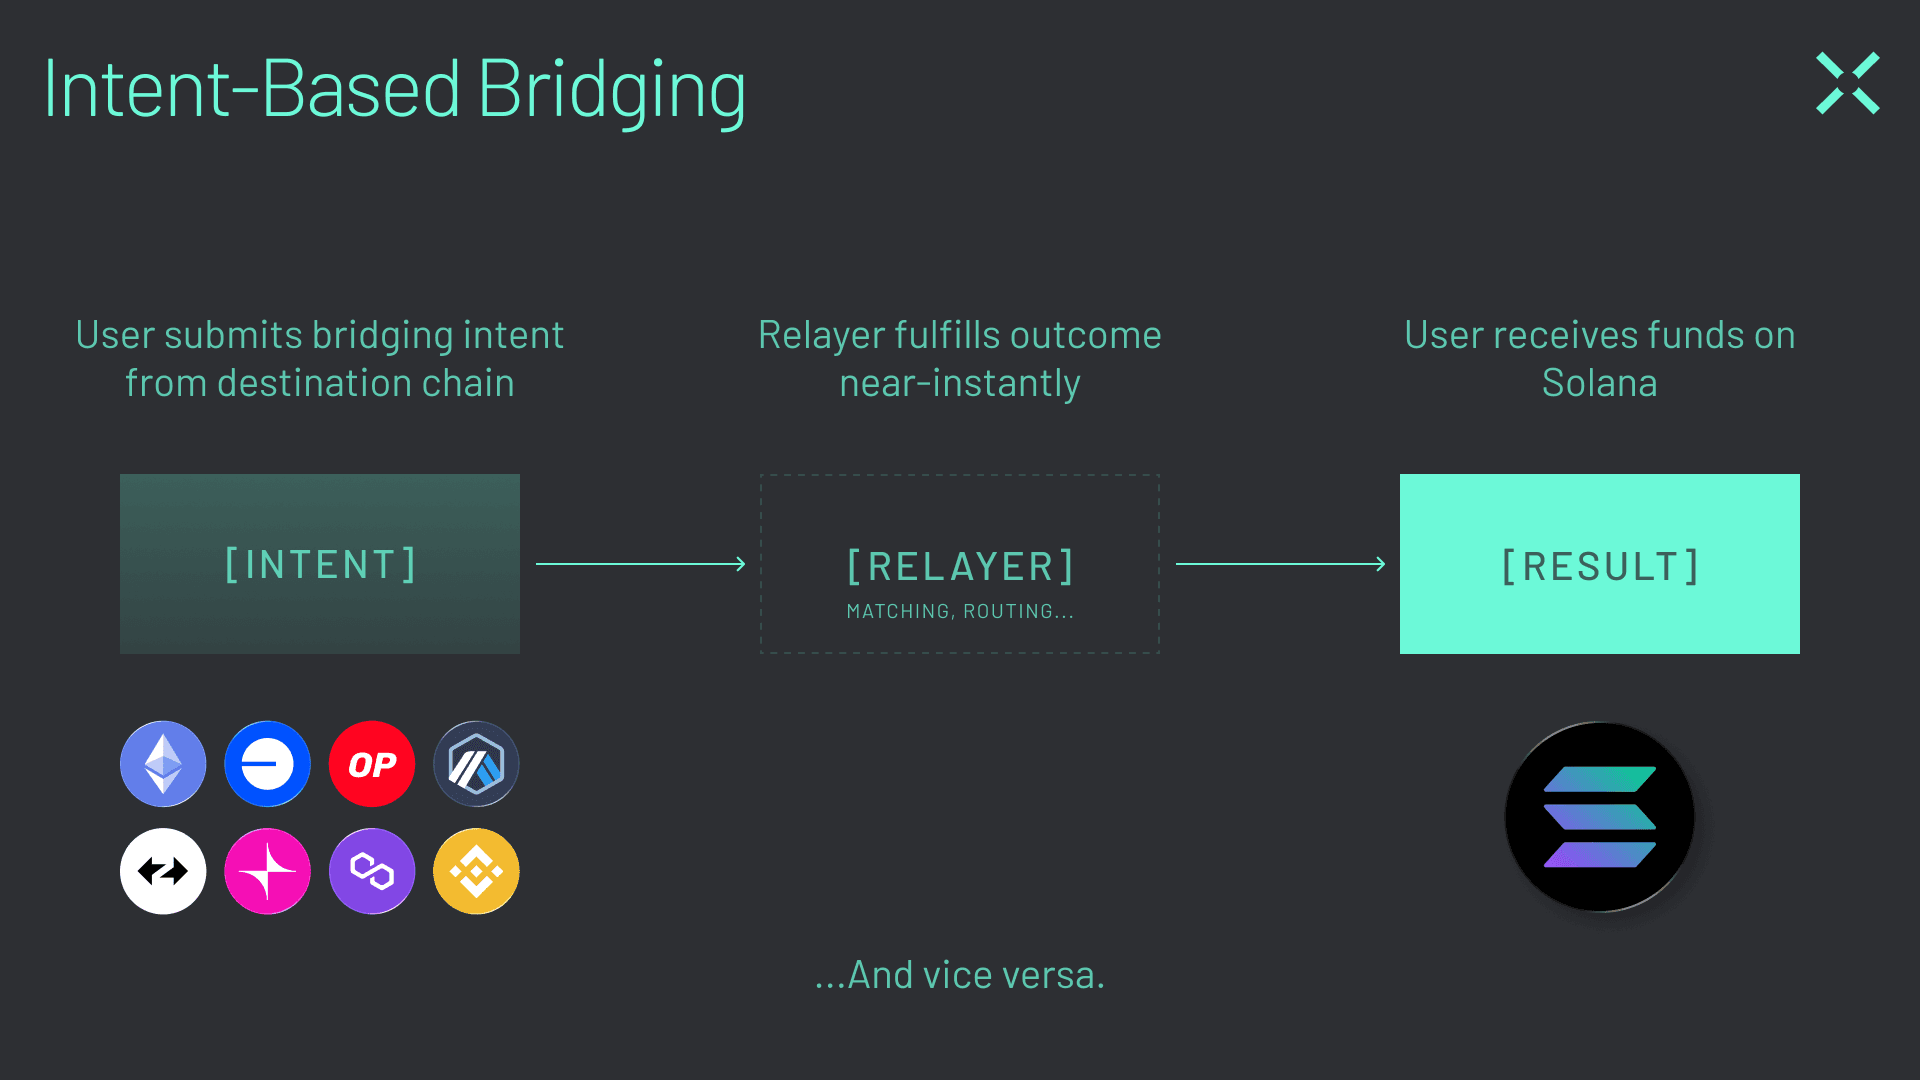Click the large Solana logo
The height and width of the screenshot is (1080, 1920).
click(x=1599, y=817)
